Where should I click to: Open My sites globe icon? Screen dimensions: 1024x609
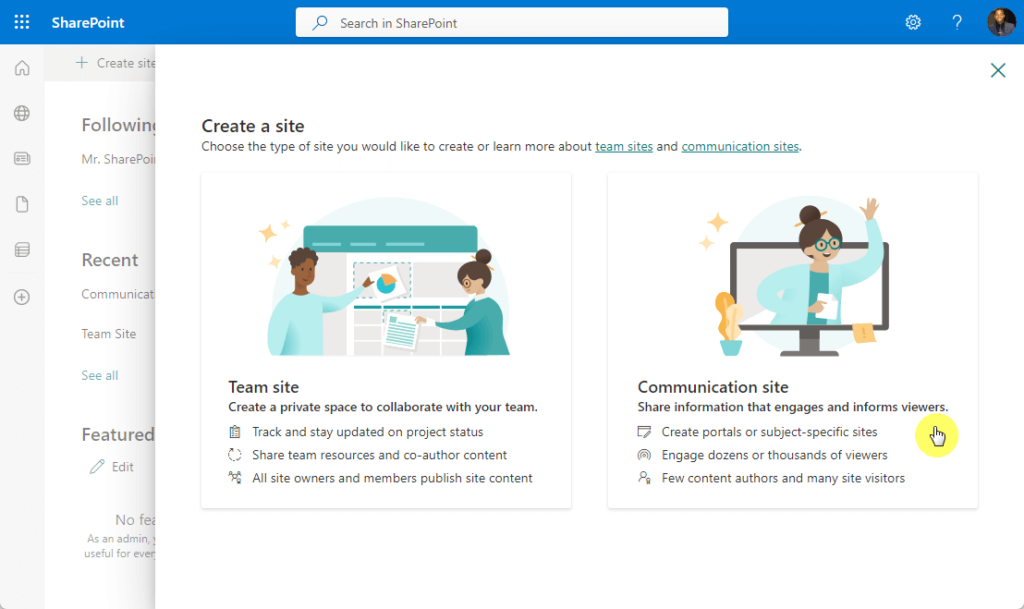pyautogui.click(x=22, y=113)
